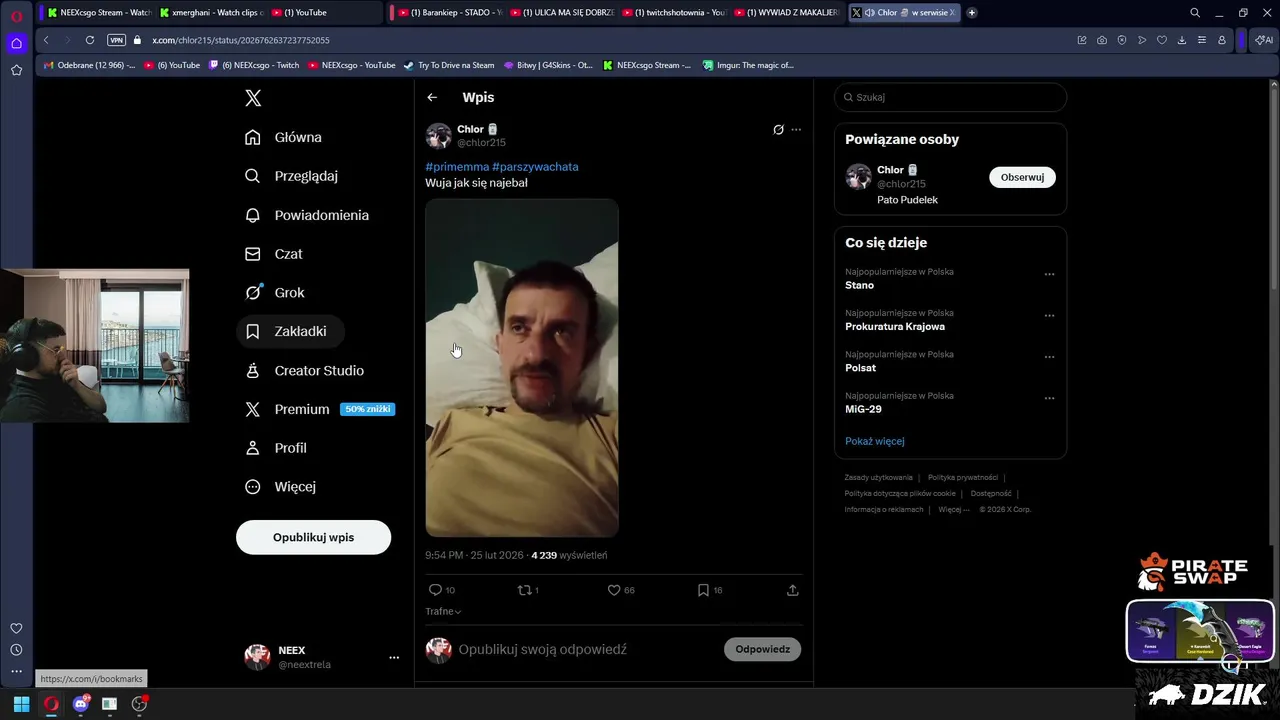The image size is (1280, 720).
Task: Open options for MiG-29 trend
Action: tap(1049, 398)
